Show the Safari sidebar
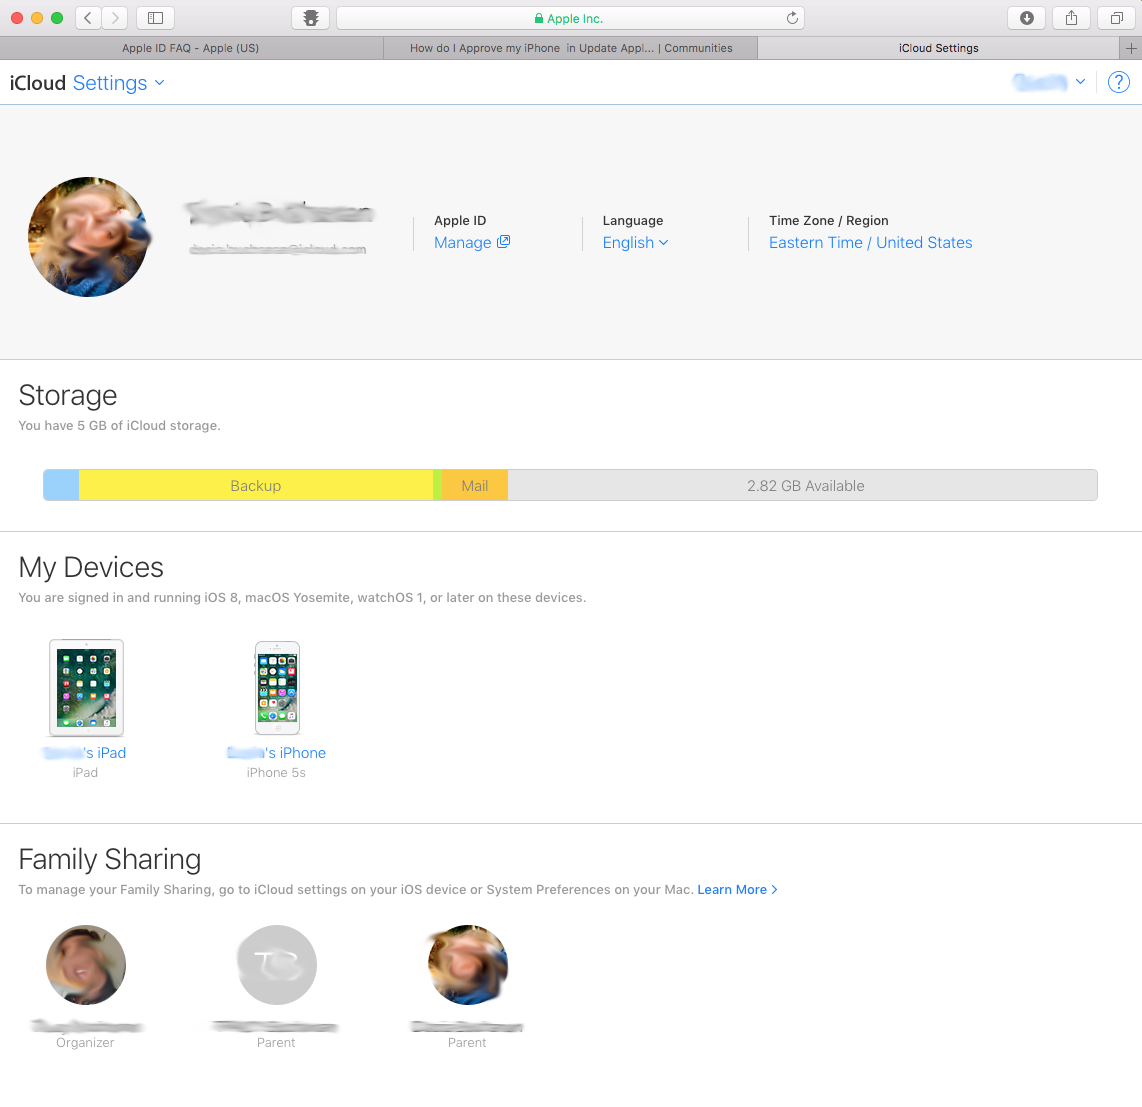Image resolution: width=1142 pixels, height=1107 pixels. 155,18
